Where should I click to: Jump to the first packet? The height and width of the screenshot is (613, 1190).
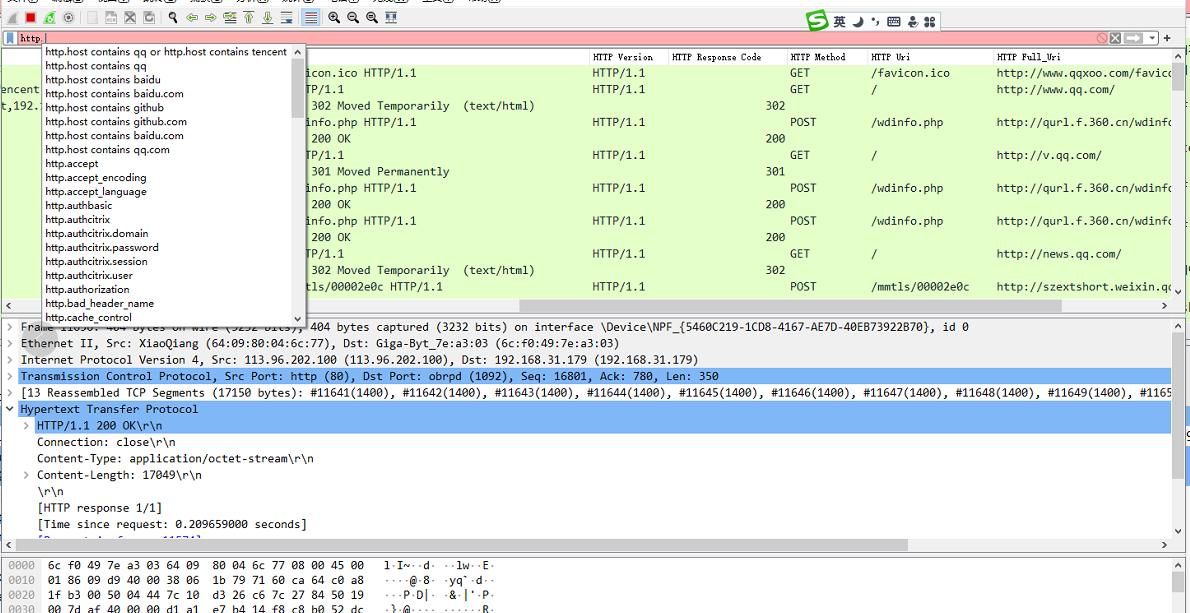(248, 17)
